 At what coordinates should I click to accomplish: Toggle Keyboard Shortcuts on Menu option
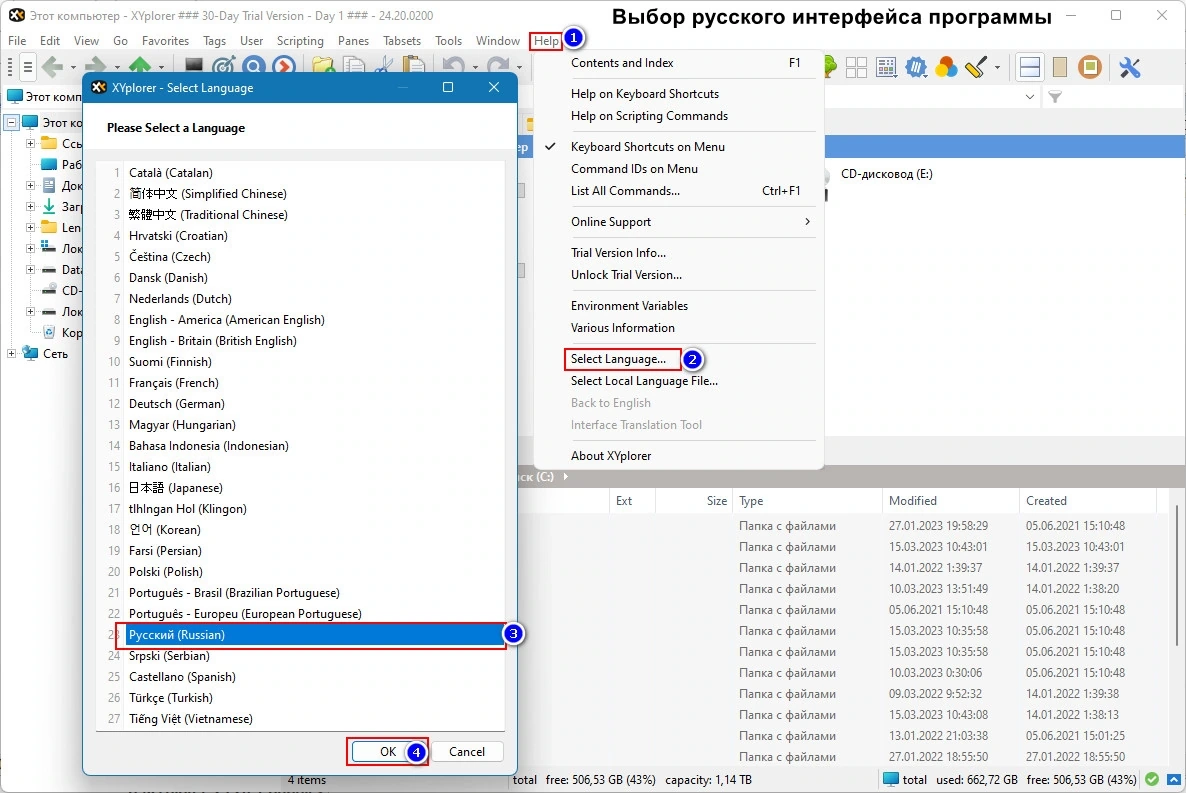647,147
